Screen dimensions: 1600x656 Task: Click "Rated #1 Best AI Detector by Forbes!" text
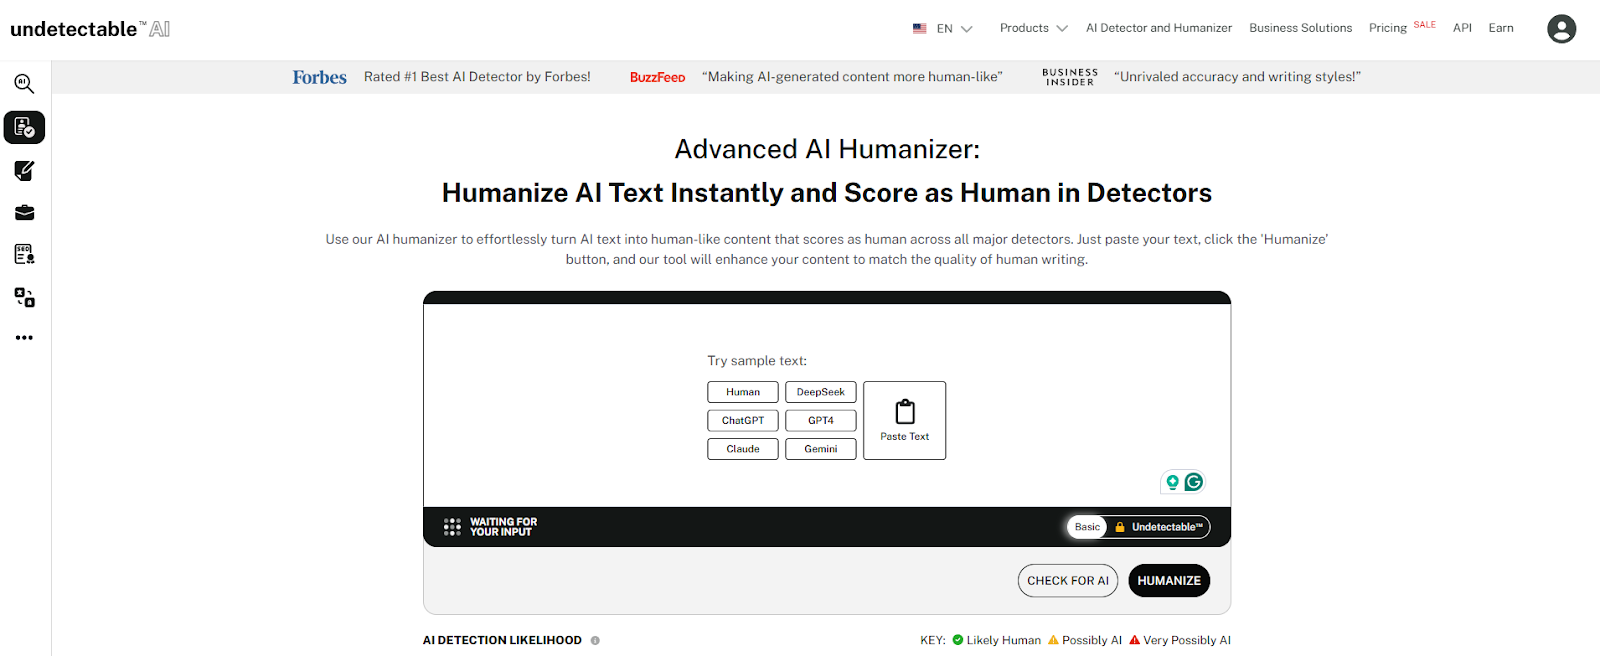[x=477, y=77]
